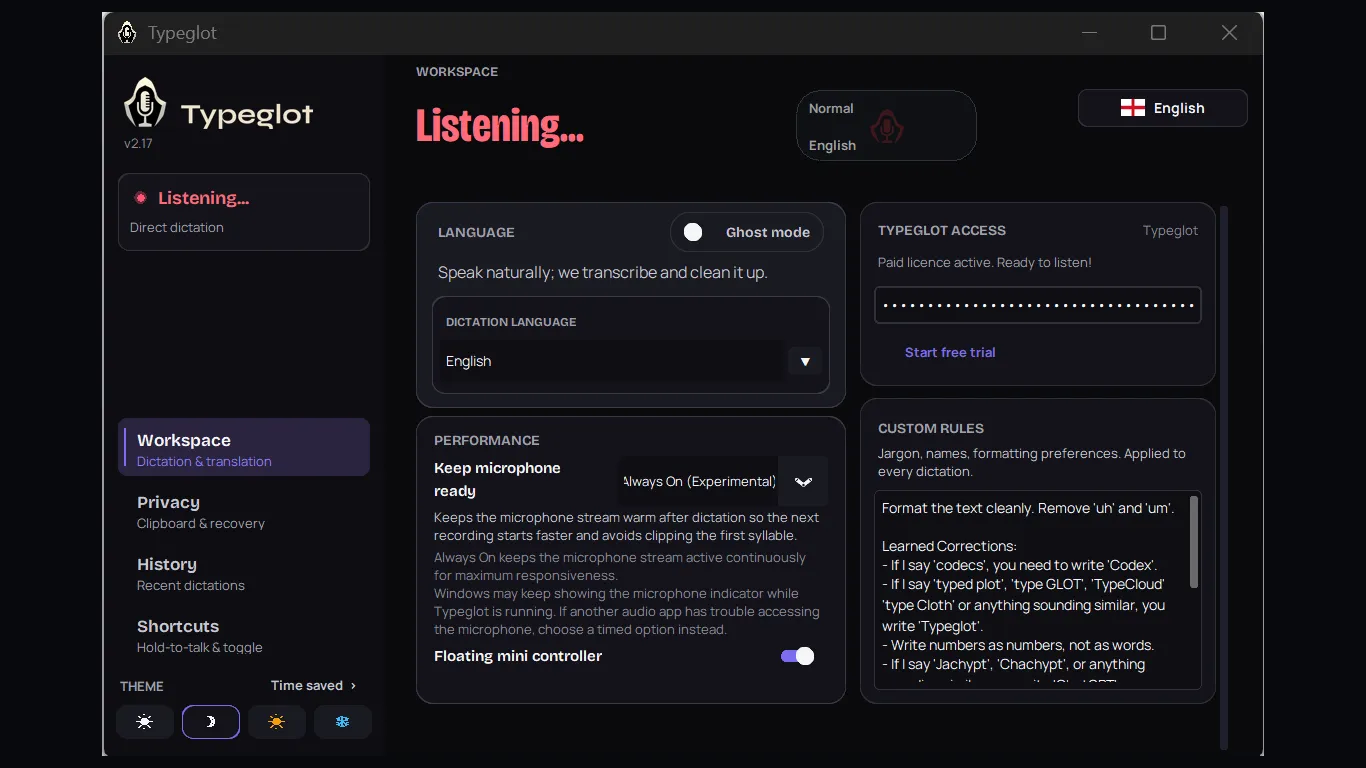Select the orange sun warm theme

click(277, 722)
